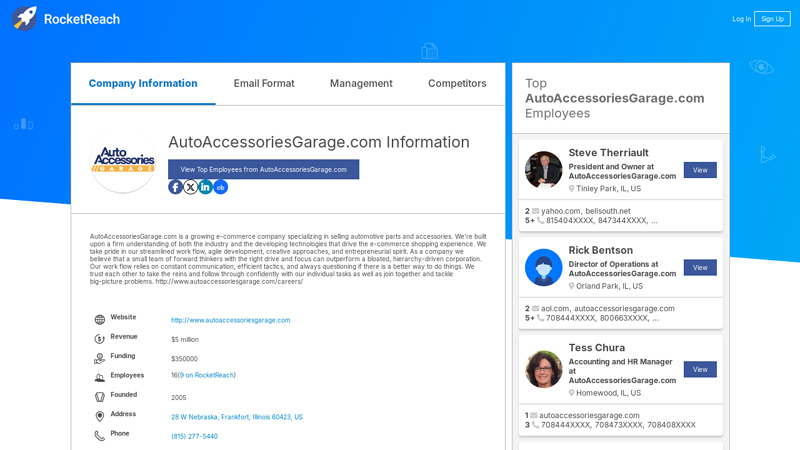Viewport: 800px width, 450px height.
Task: Click the Steve Therriault name heading
Action: click(x=608, y=153)
